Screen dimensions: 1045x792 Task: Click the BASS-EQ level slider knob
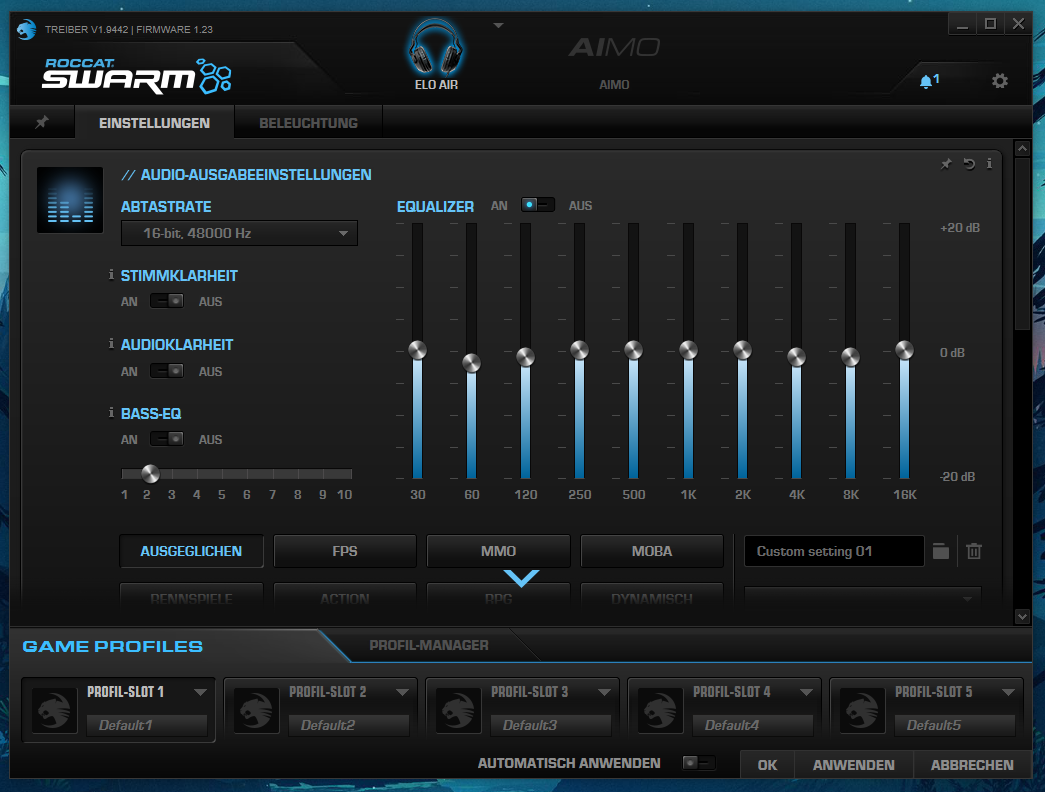point(151,474)
